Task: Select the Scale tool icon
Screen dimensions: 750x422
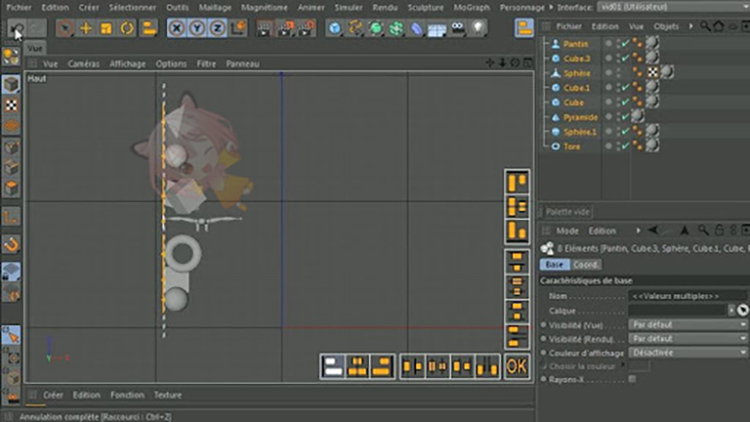Action: coord(106,28)
